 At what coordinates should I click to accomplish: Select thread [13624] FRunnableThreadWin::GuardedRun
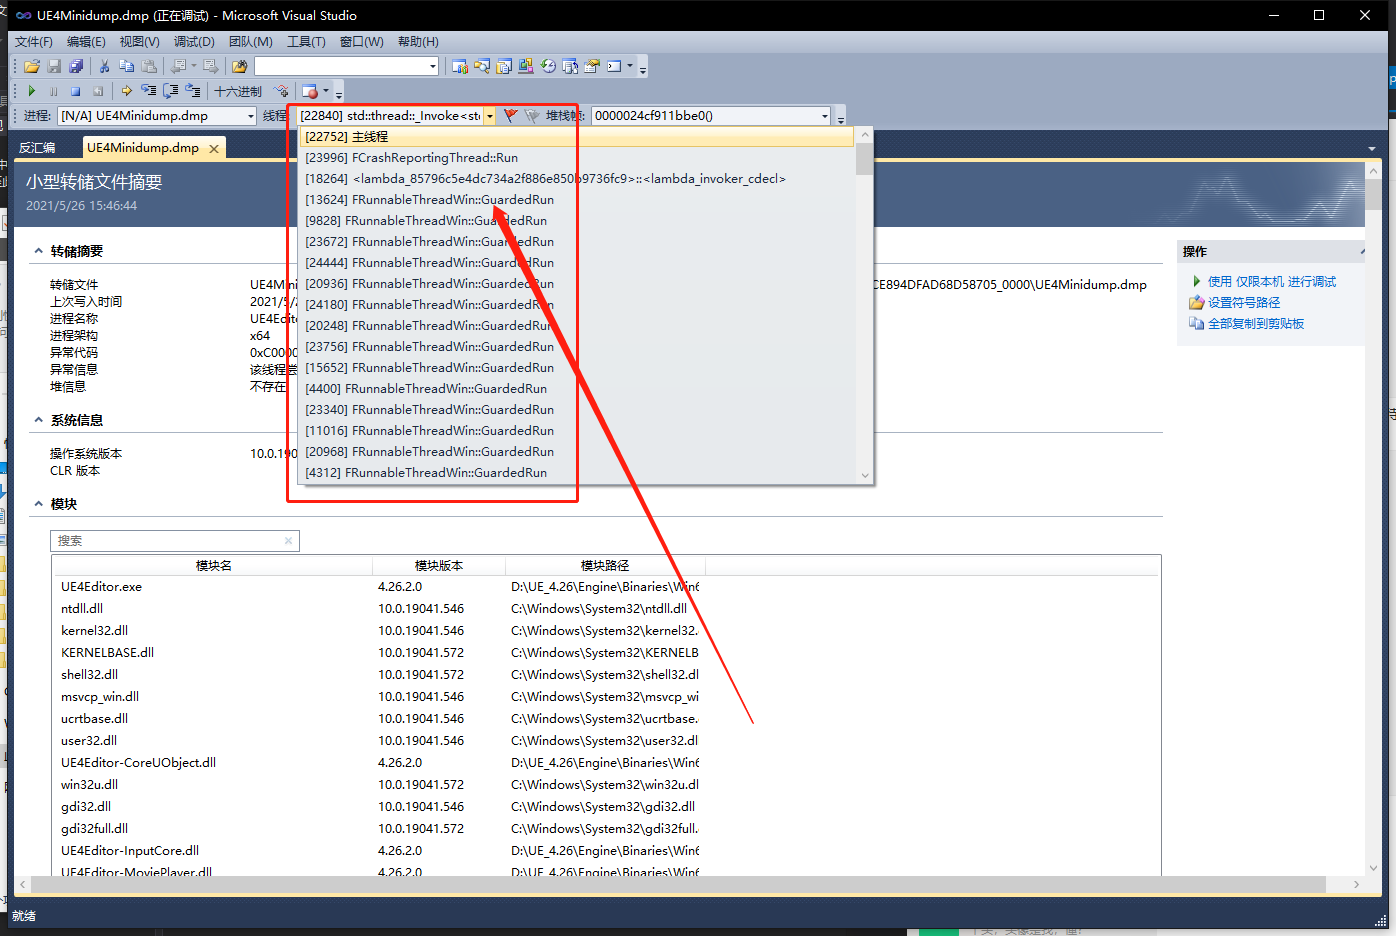(x=578, y=200)
